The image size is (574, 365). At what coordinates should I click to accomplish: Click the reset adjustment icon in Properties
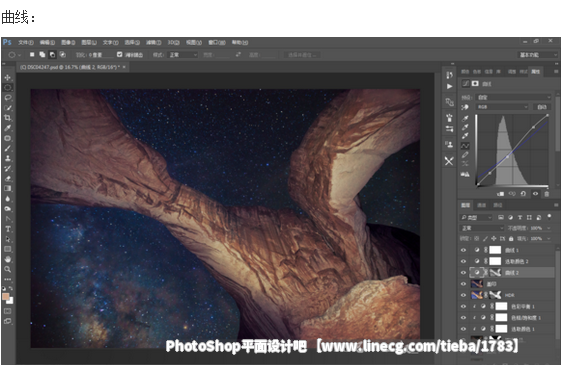pyautogui.click(x=523, y=194)
